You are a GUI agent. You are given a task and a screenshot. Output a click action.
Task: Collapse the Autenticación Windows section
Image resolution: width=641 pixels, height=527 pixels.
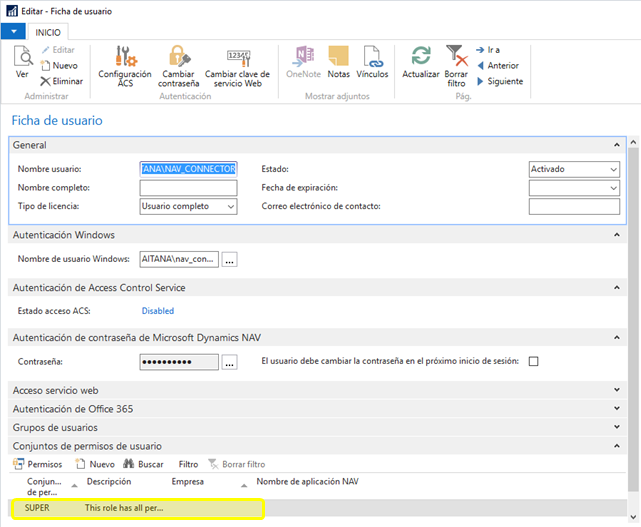pyautogui.click(x=616, y=235)
